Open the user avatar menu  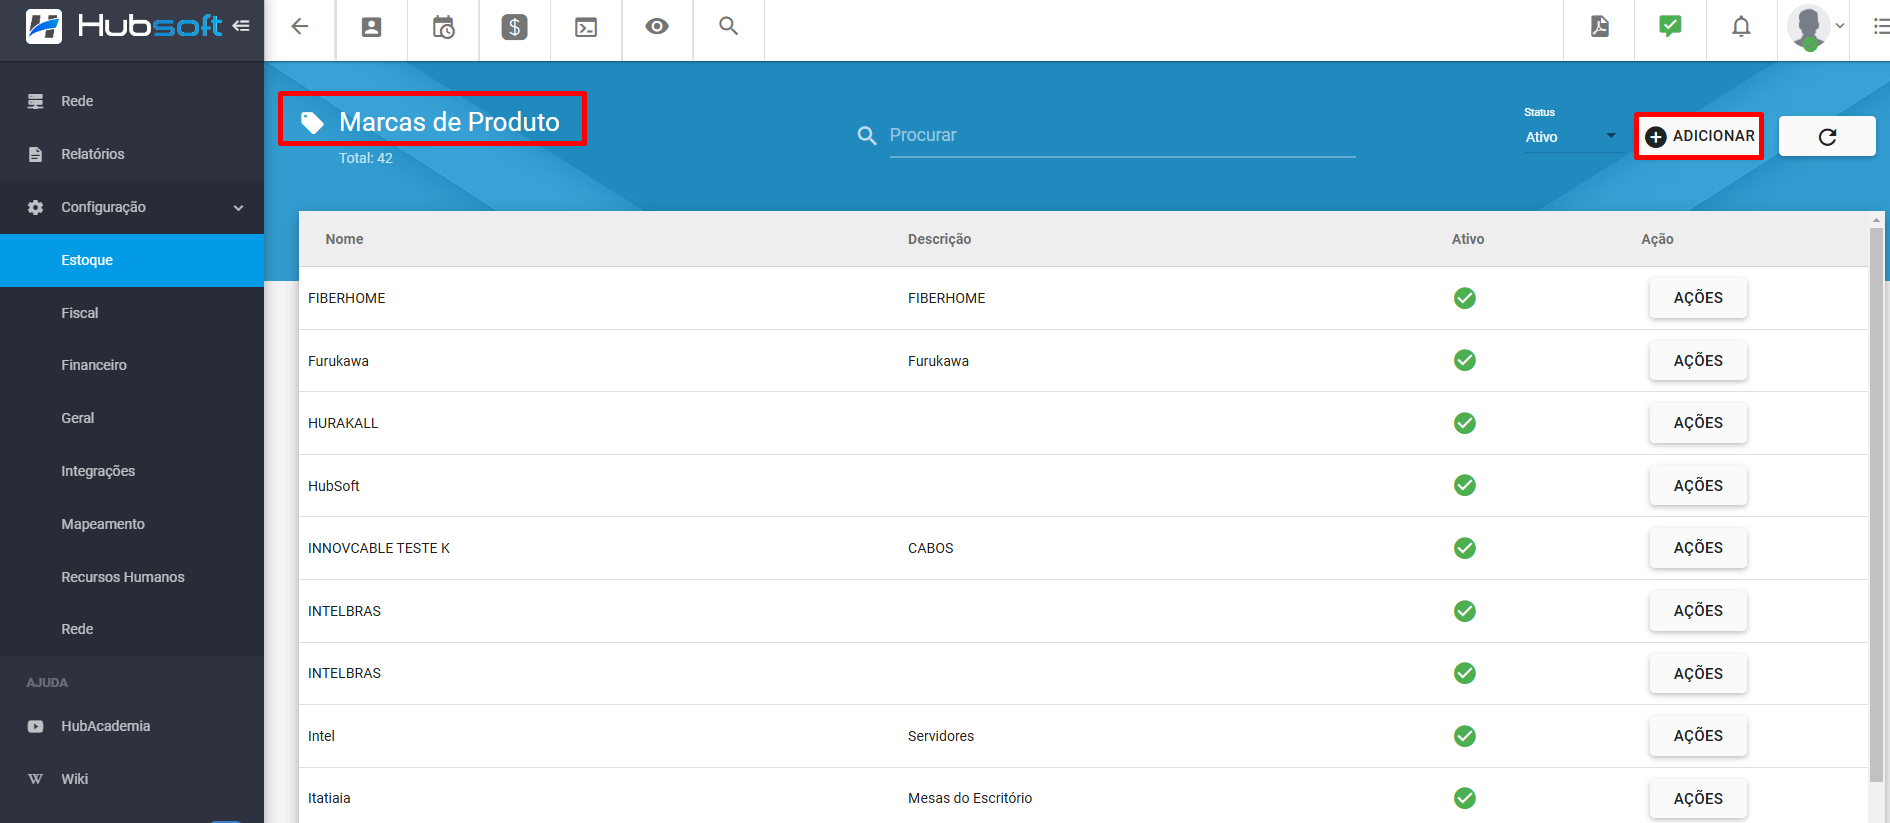1815,27
